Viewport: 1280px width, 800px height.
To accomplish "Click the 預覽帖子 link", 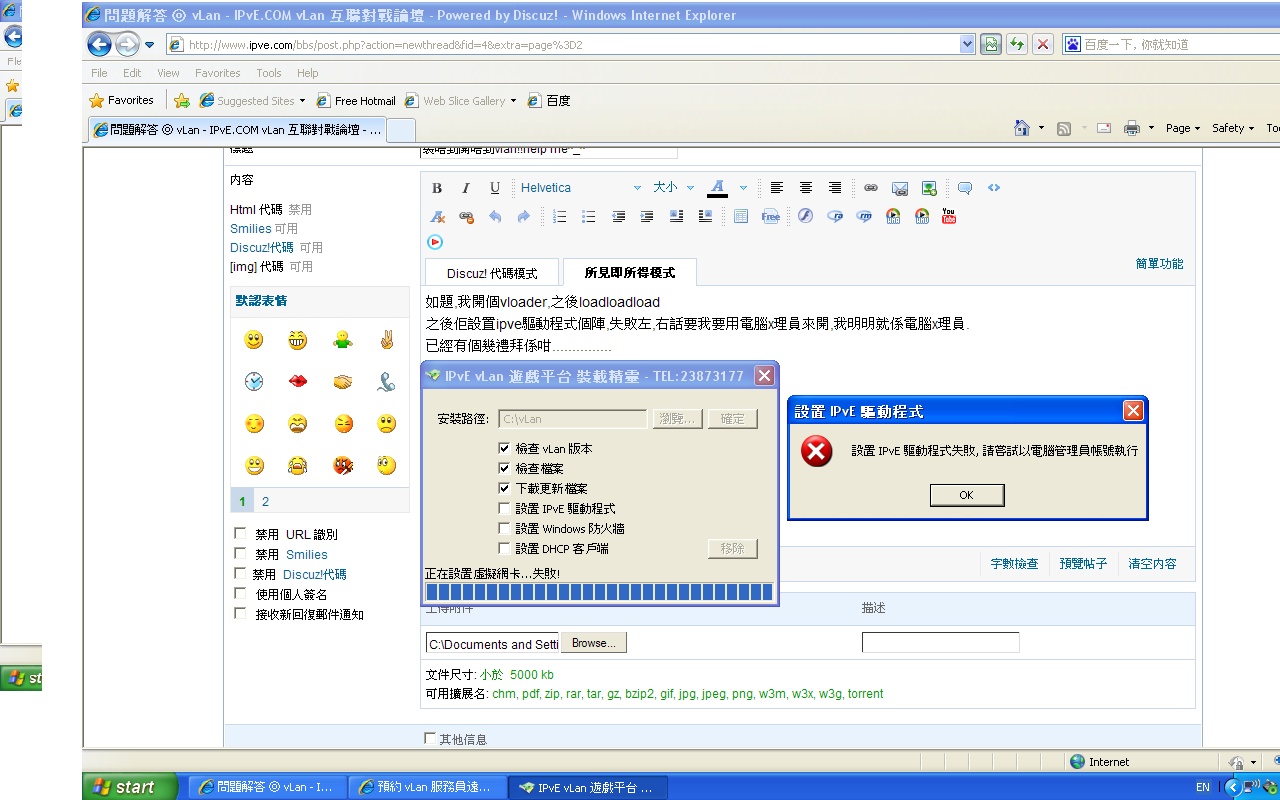I will tap(1083, 564).
